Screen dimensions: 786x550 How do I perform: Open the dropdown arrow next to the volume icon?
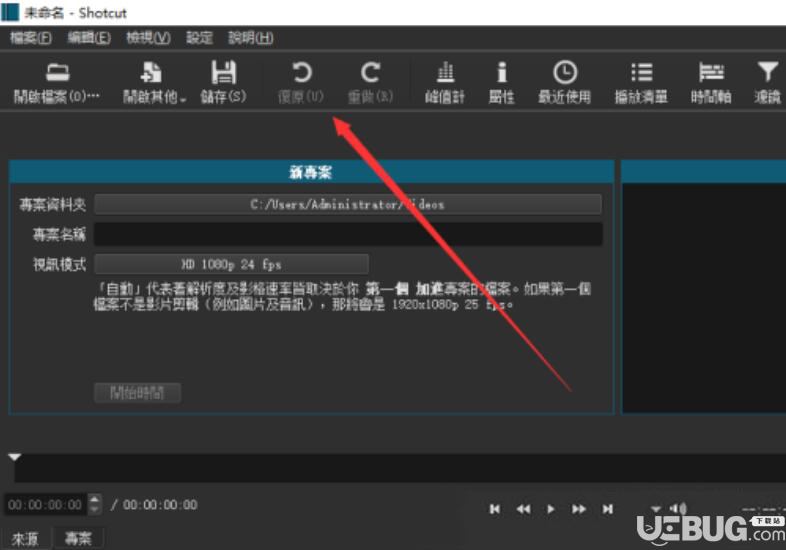tap(656, 509)
